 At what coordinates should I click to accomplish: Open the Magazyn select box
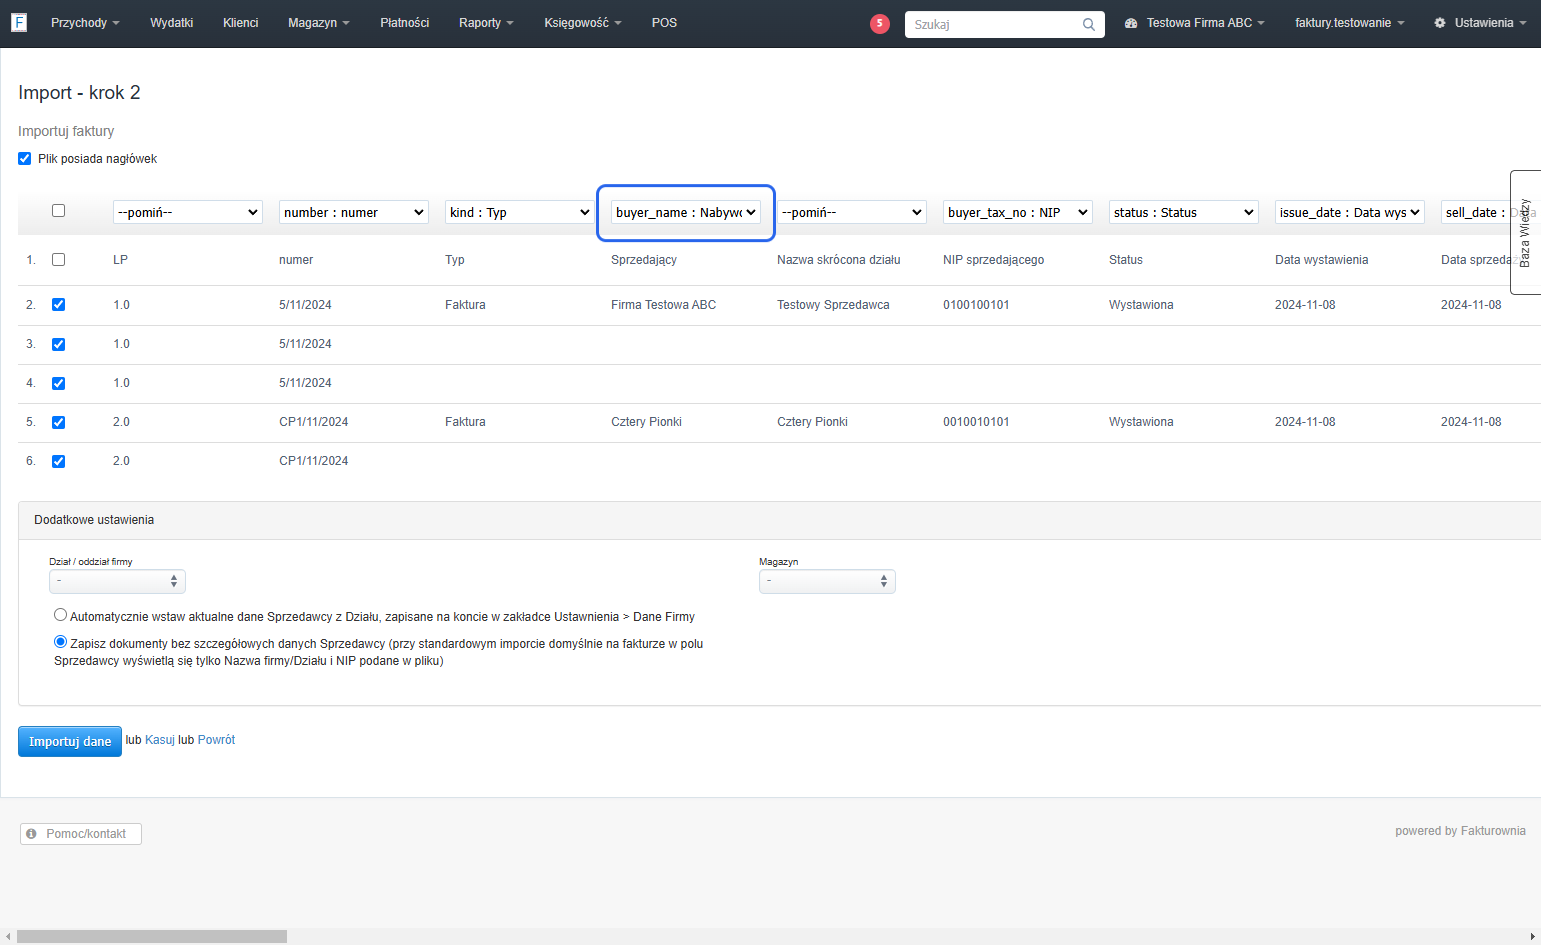(x=827, y=581)
